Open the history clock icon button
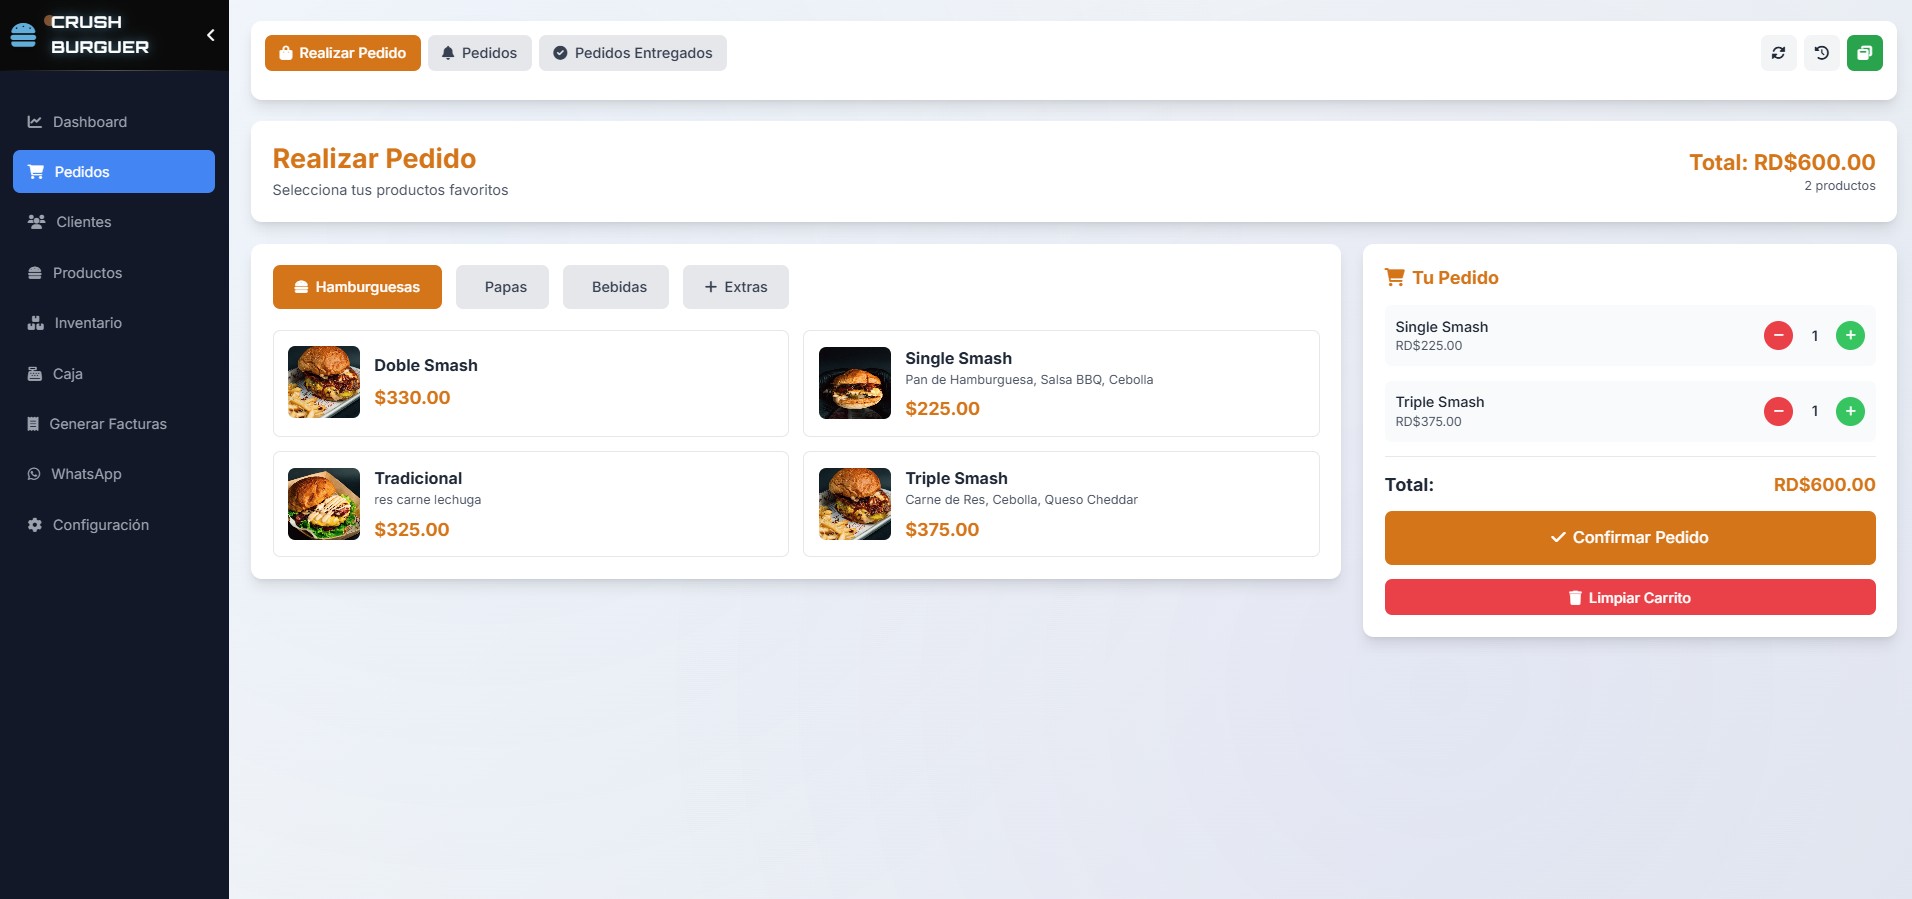This screenshot has width=1912, height=899. [1821, 53]
